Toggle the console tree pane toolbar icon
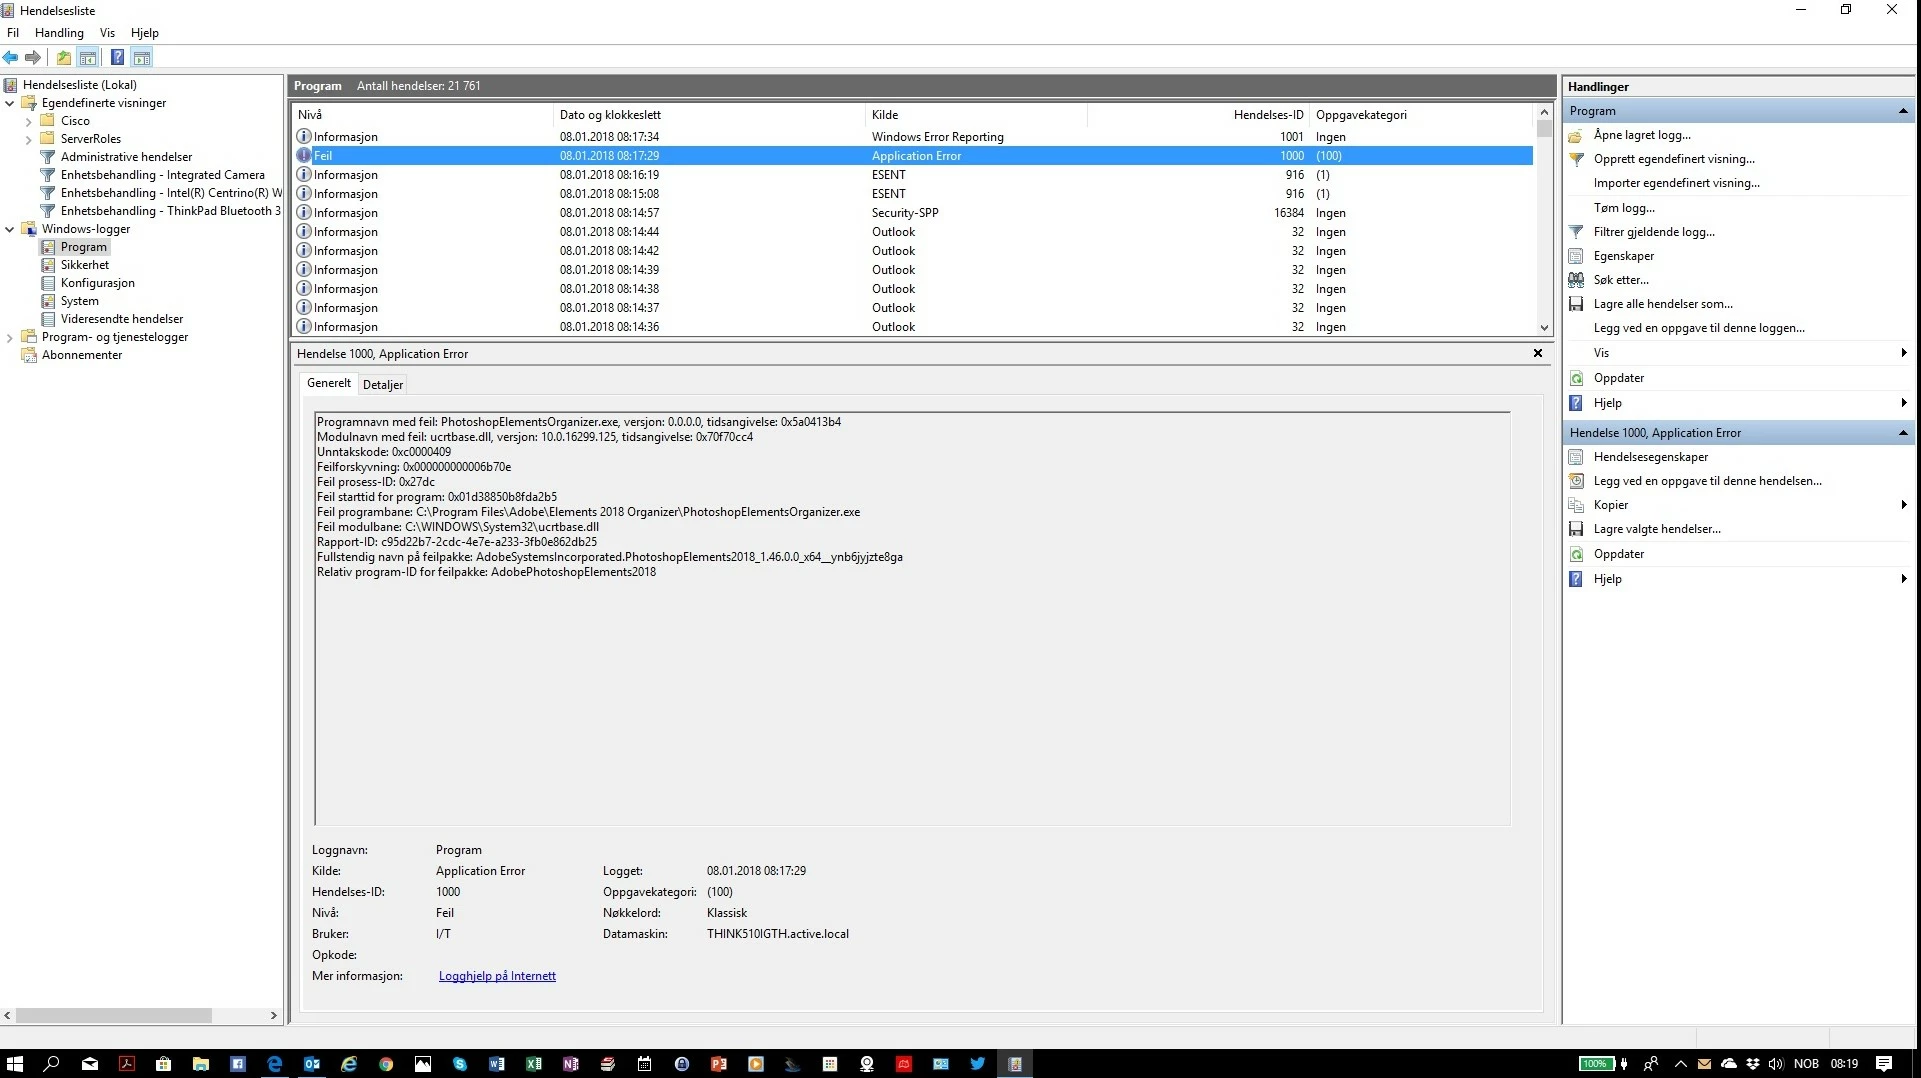Viewport: 1921px width, 1078px height. [88, 58]
